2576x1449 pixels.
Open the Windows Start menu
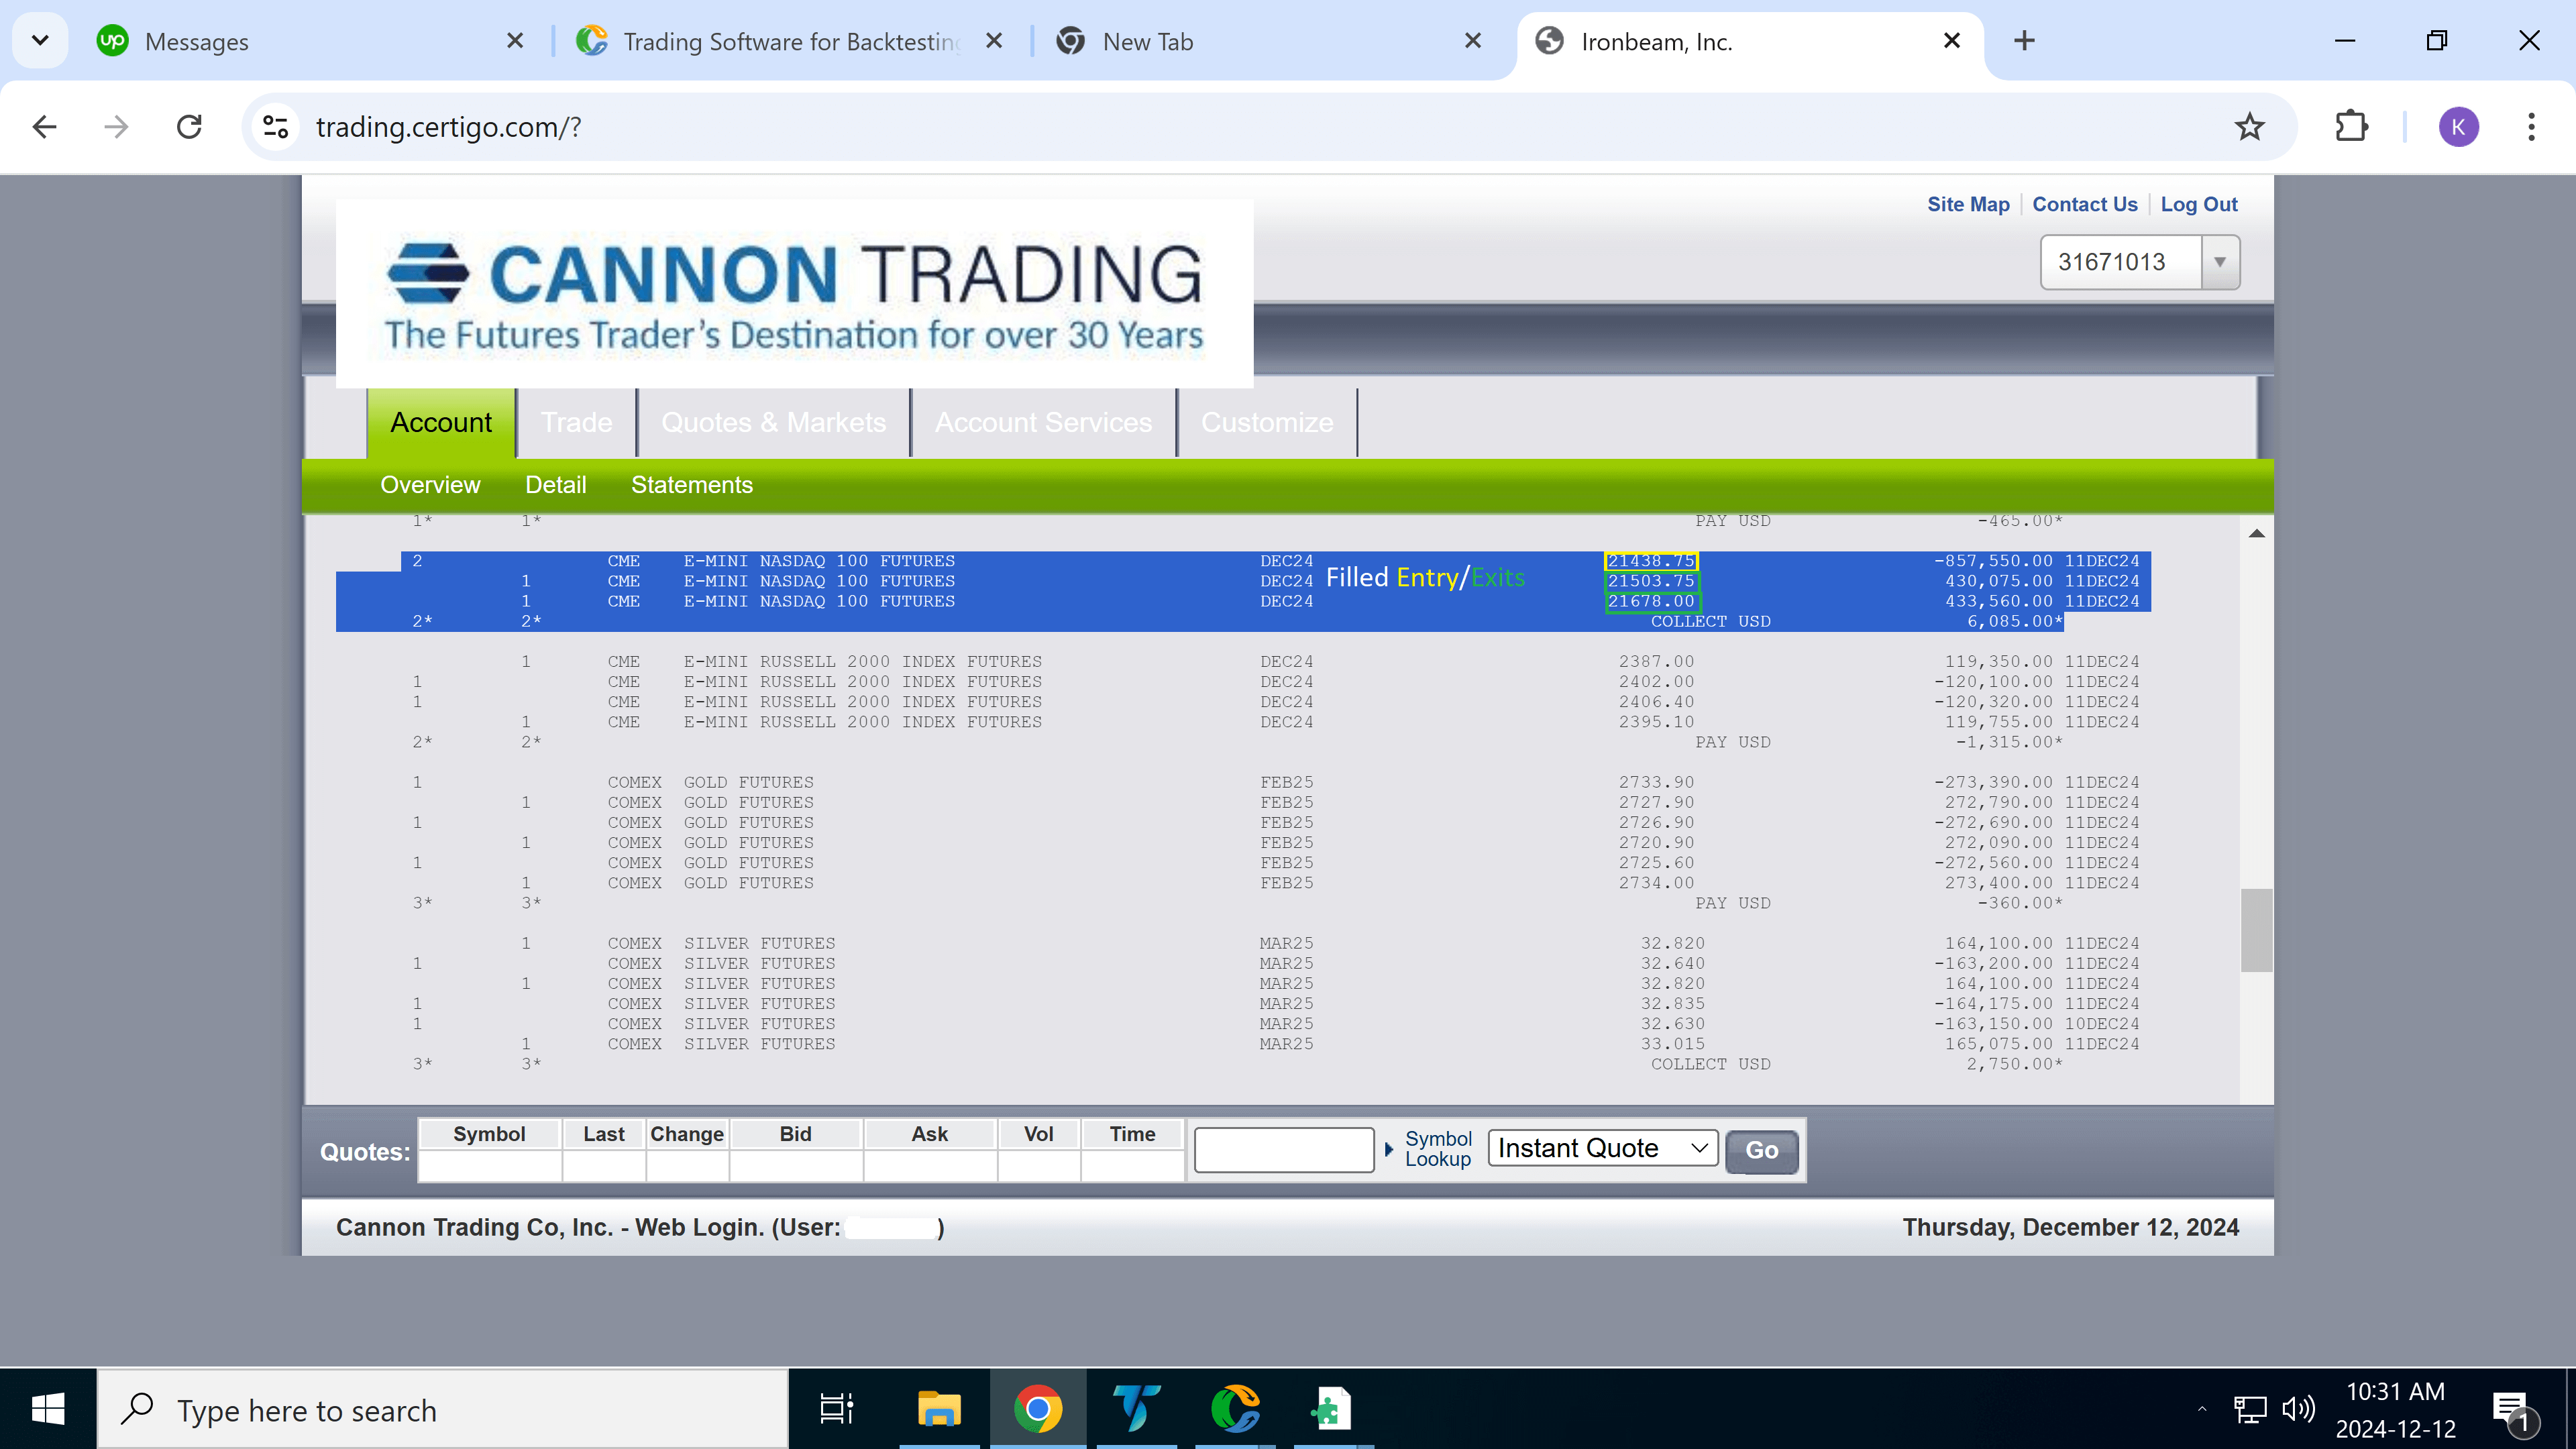pos(48,1410)
